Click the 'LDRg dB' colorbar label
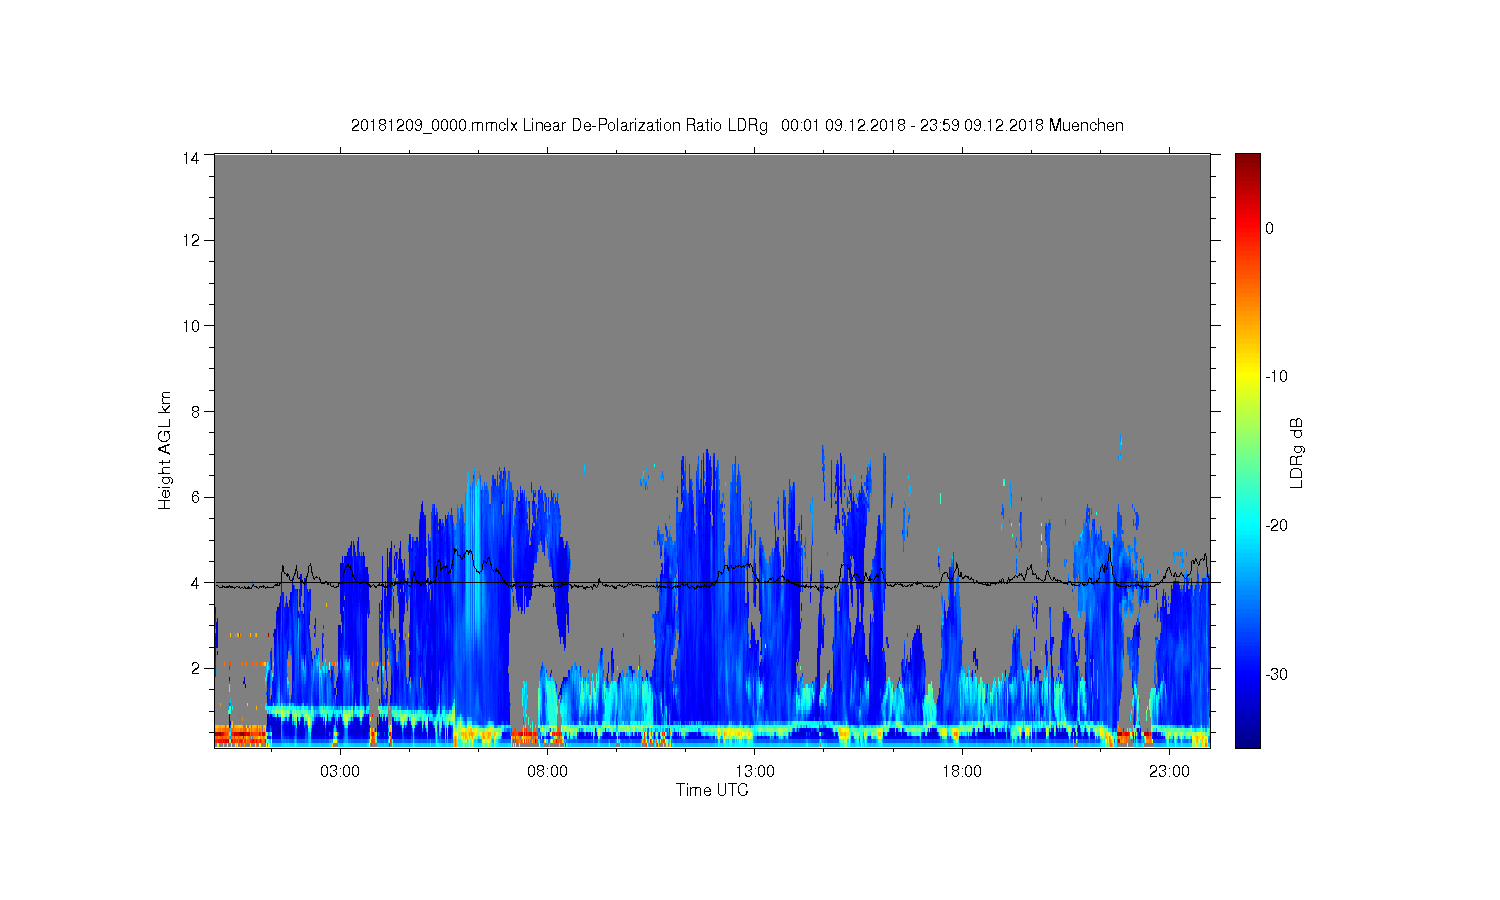Image resolution: width=1500 pixels, height=900 pixels. point(1297,452)
